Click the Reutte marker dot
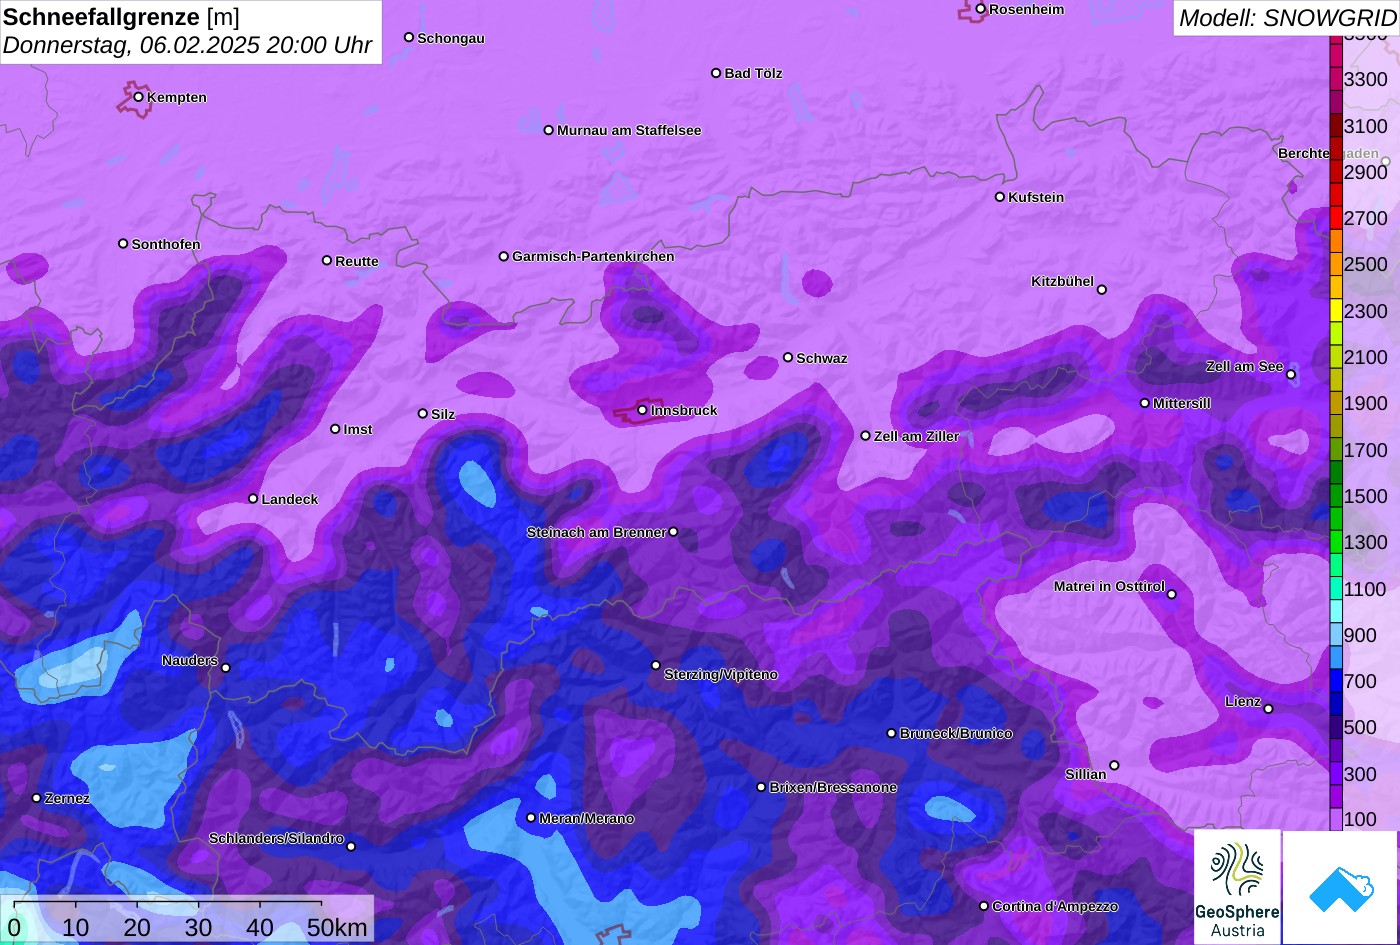Viewport: 1400px width, 945px height. coord(327,260)
